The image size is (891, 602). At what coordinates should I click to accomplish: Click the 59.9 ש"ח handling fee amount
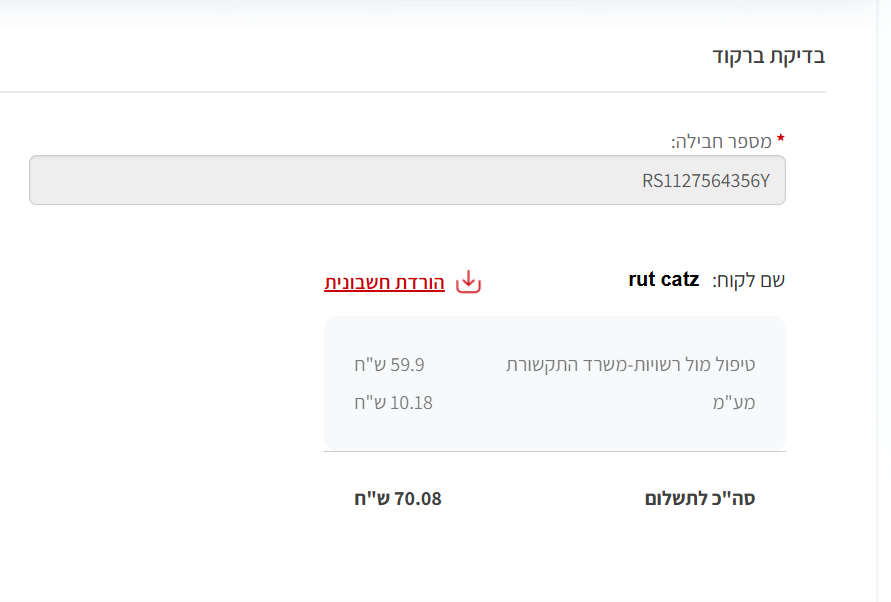click(x=396, y=365)
